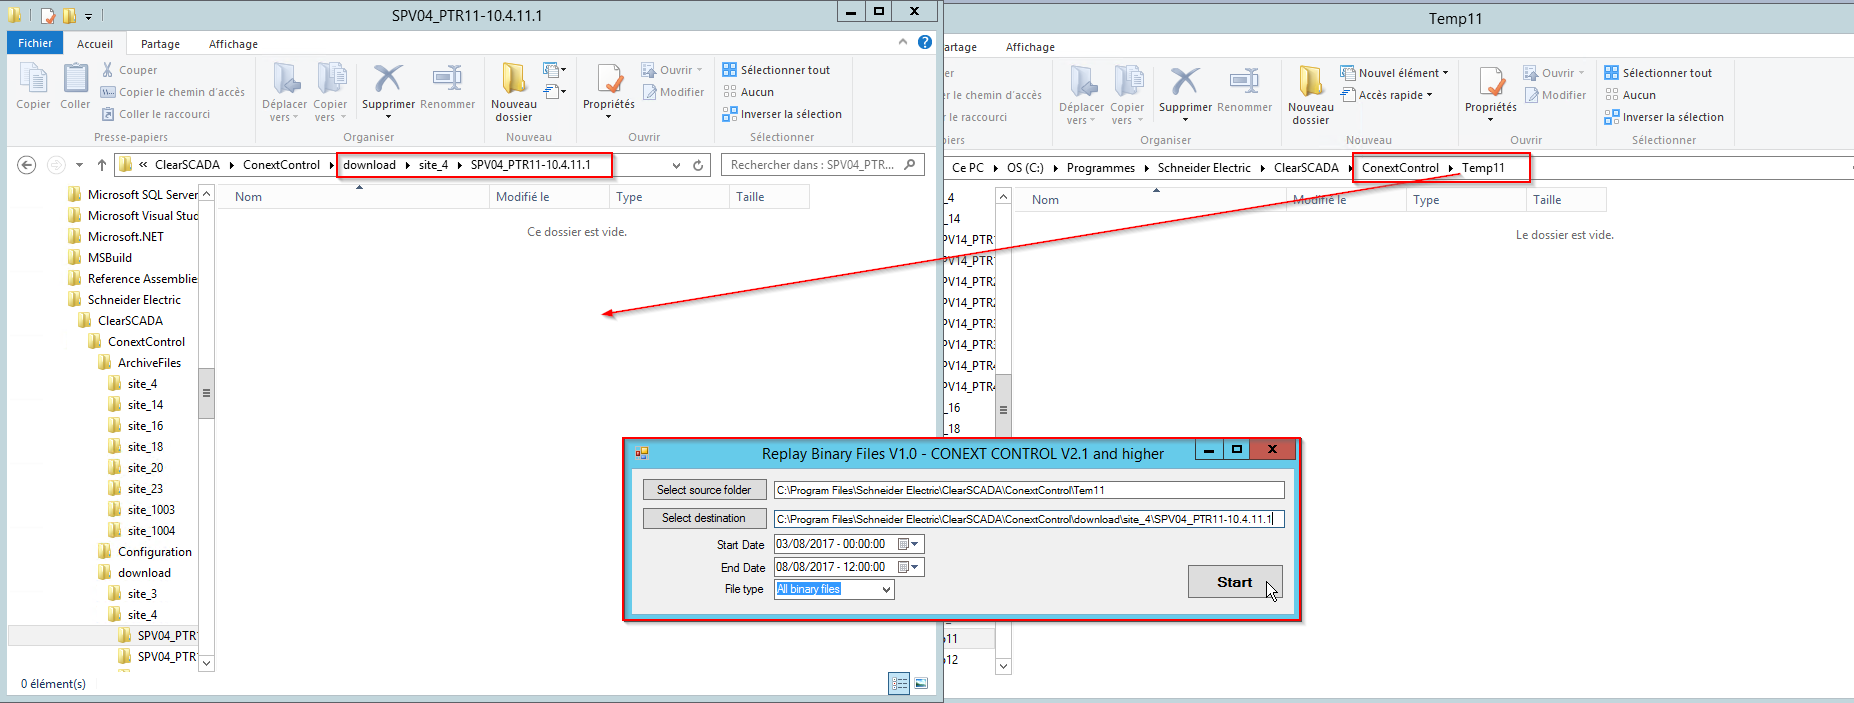
Task: Click the Select source folder button
Action: (x=704, y=490)
